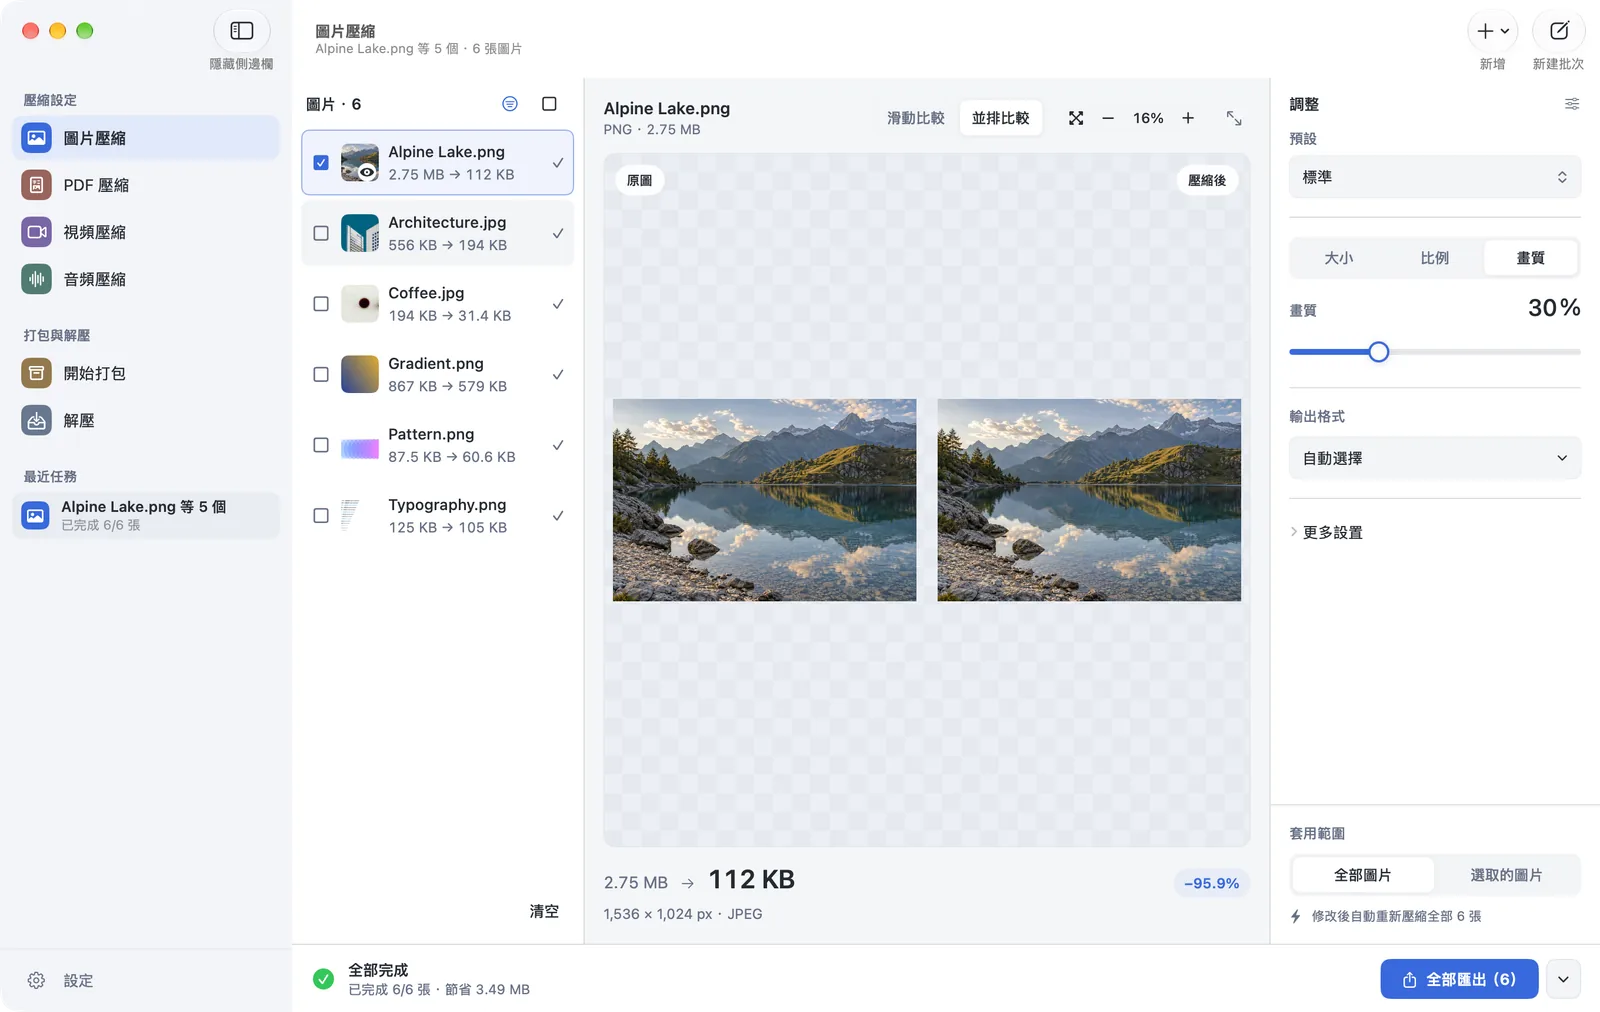Select 並排比較 mode
The width and height of the screenshot is (1600, 1012).
[1000, 118]
